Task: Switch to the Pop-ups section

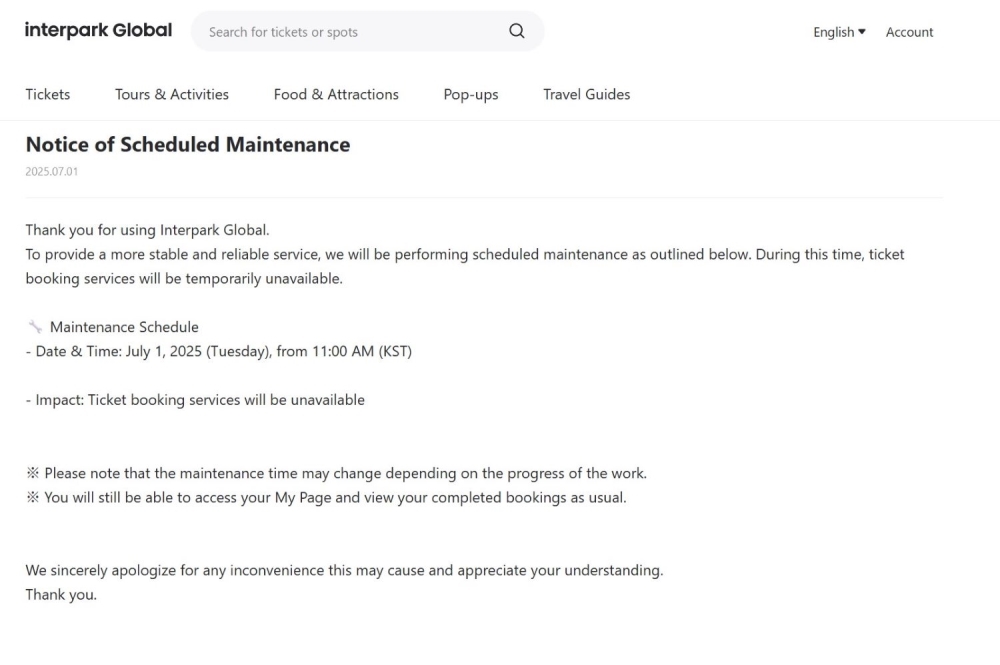Action: 471,94
